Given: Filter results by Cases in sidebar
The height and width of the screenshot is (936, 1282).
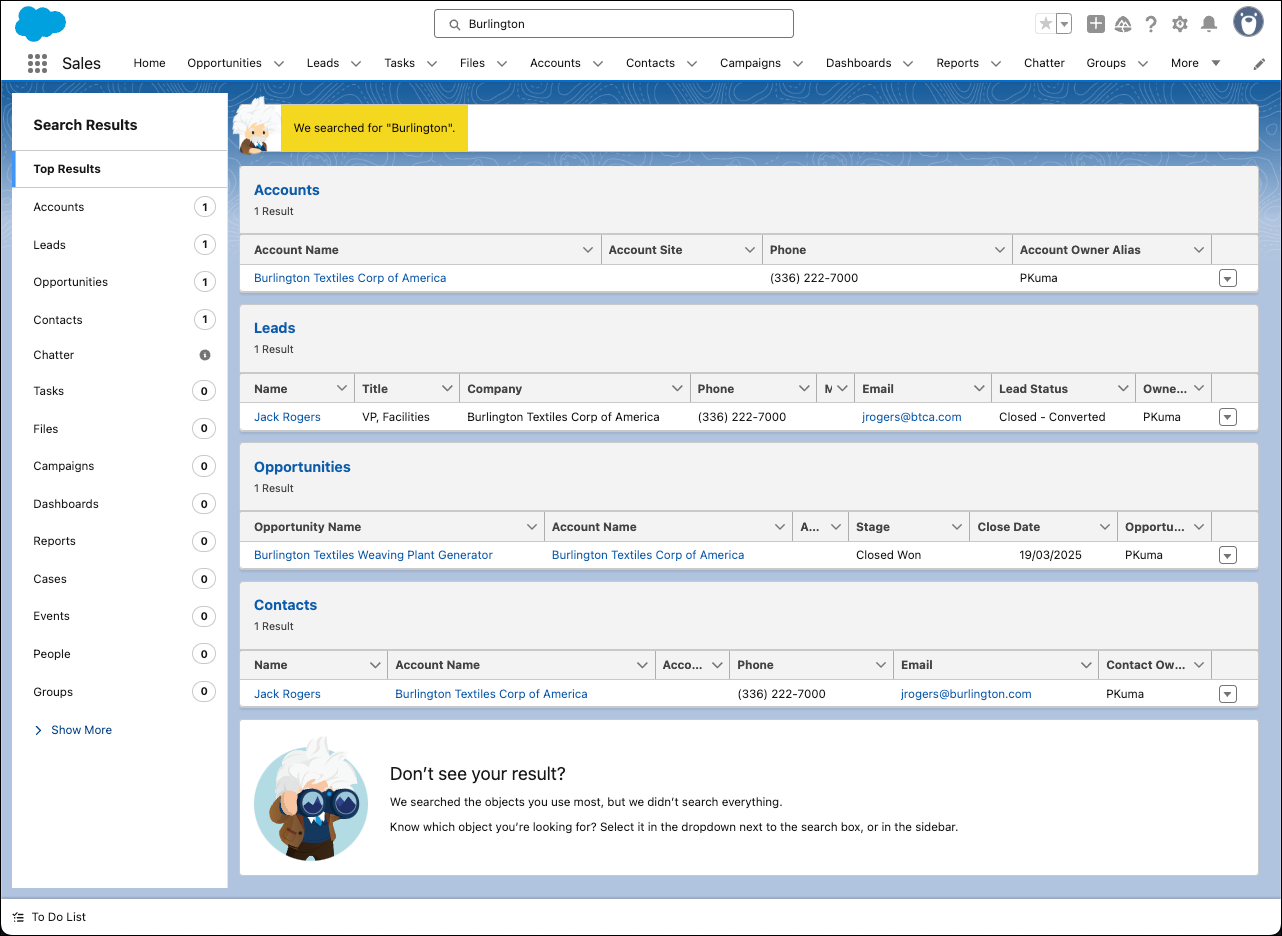Looking at the screenshot, I should [121, 579].
